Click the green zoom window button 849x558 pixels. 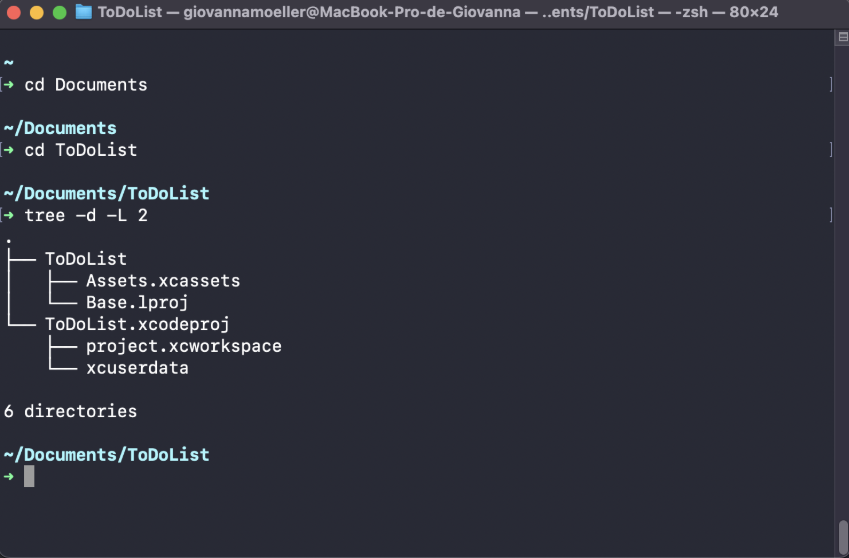pyautogui.click(x=60, y=12)
